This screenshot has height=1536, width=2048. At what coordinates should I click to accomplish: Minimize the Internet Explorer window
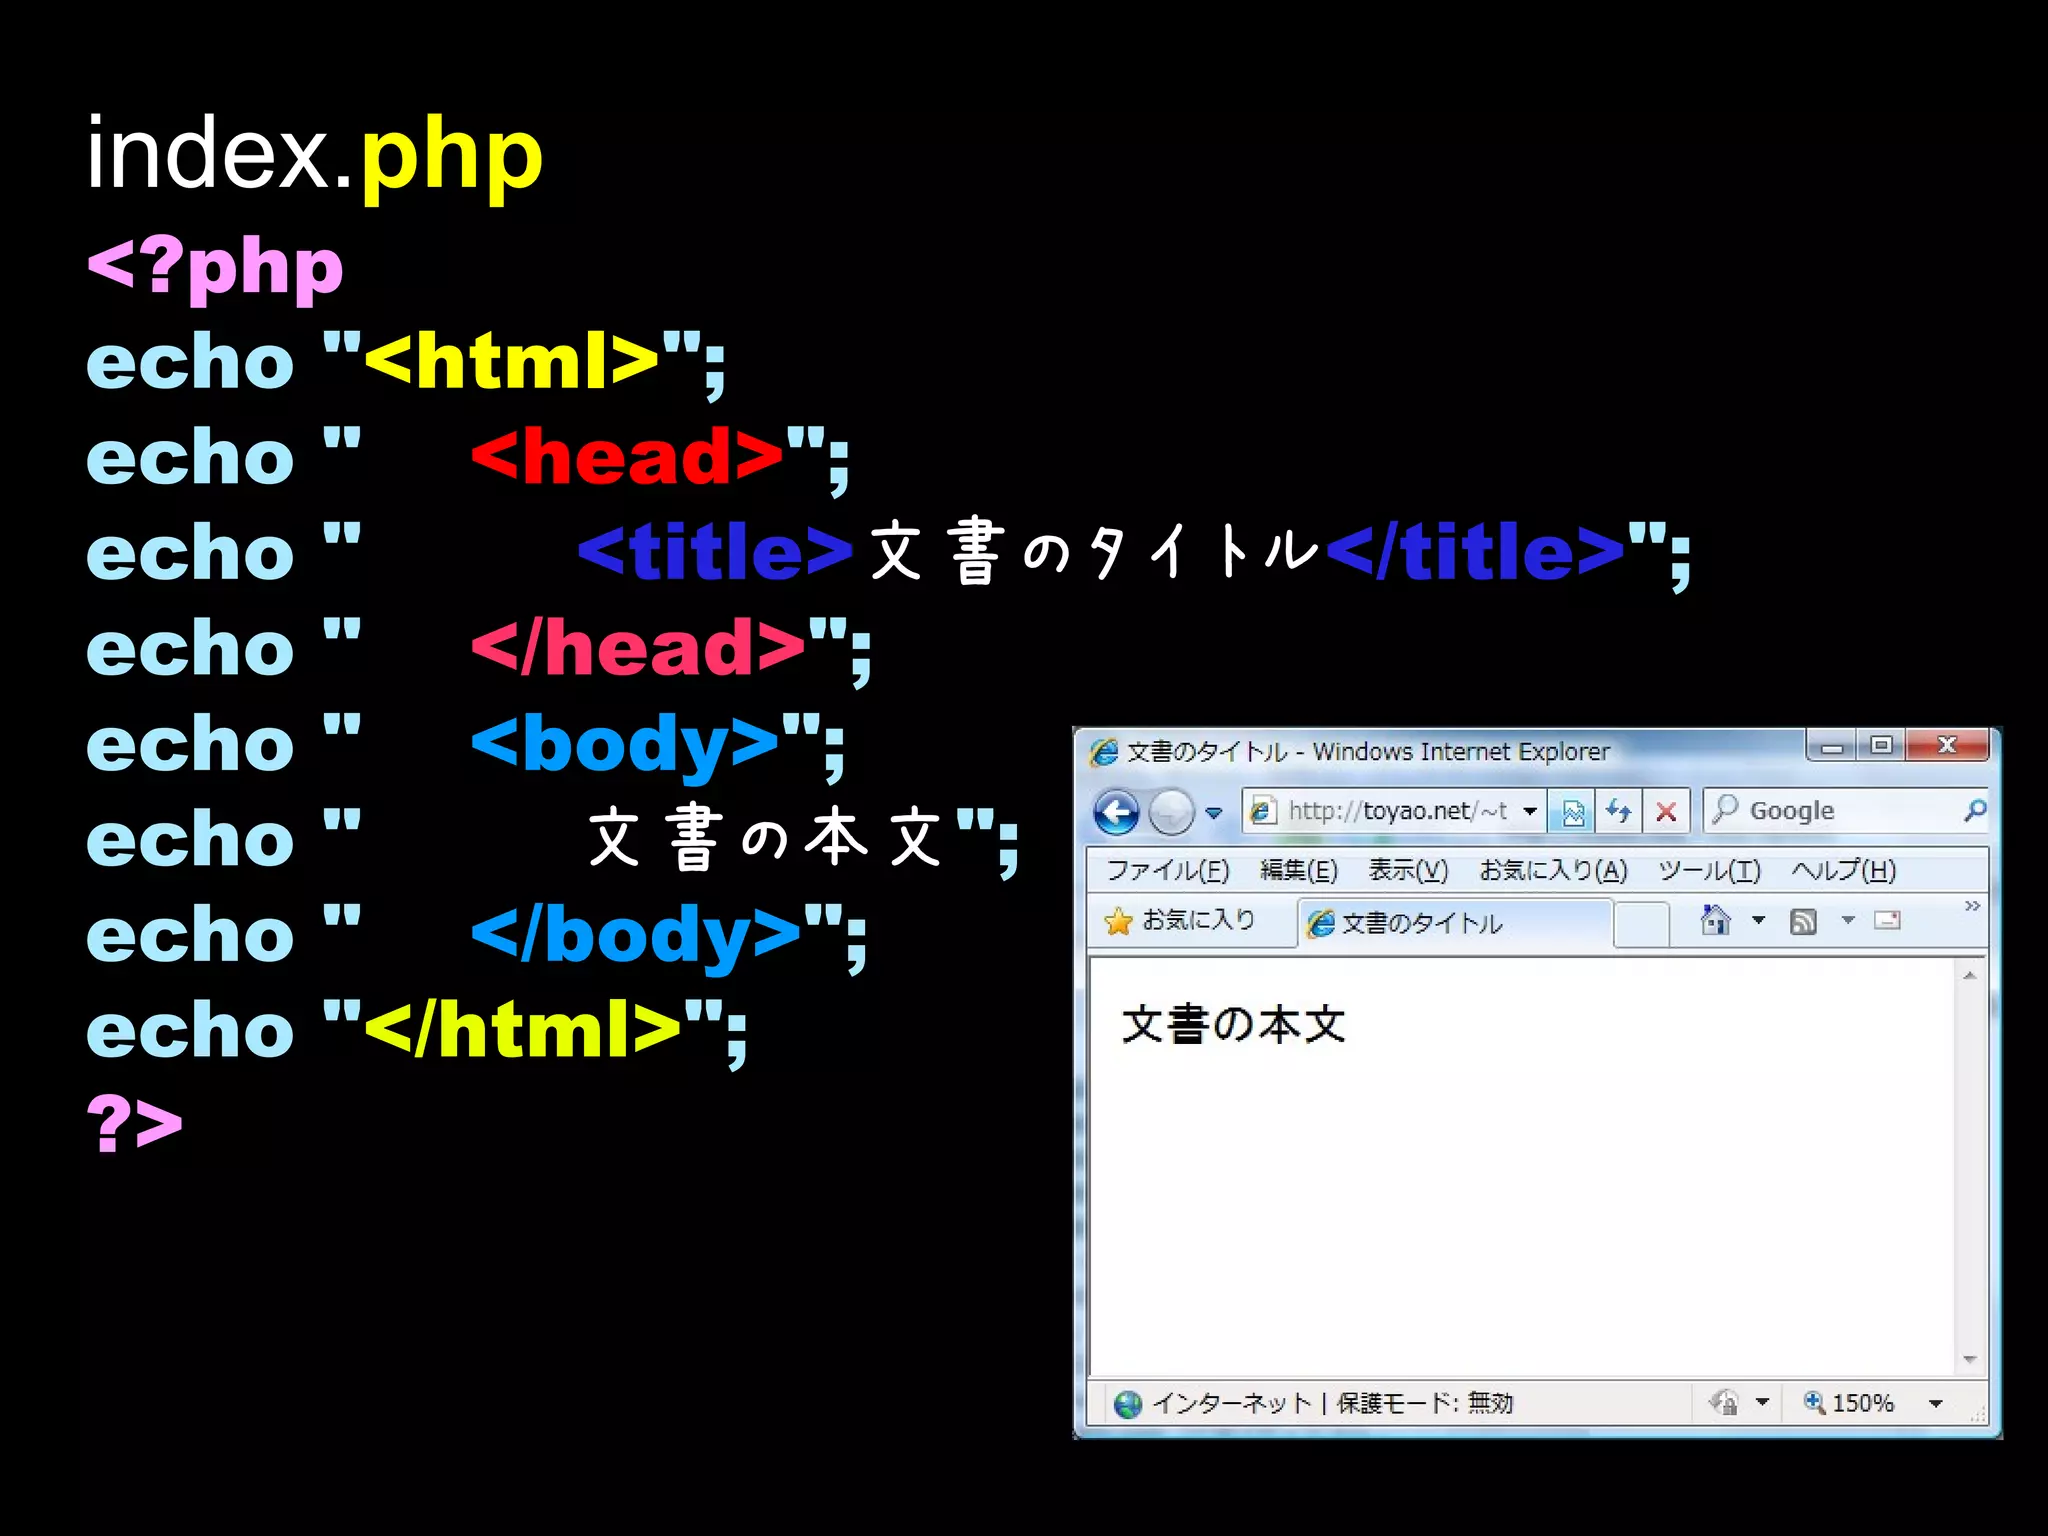click(1832, 745)
